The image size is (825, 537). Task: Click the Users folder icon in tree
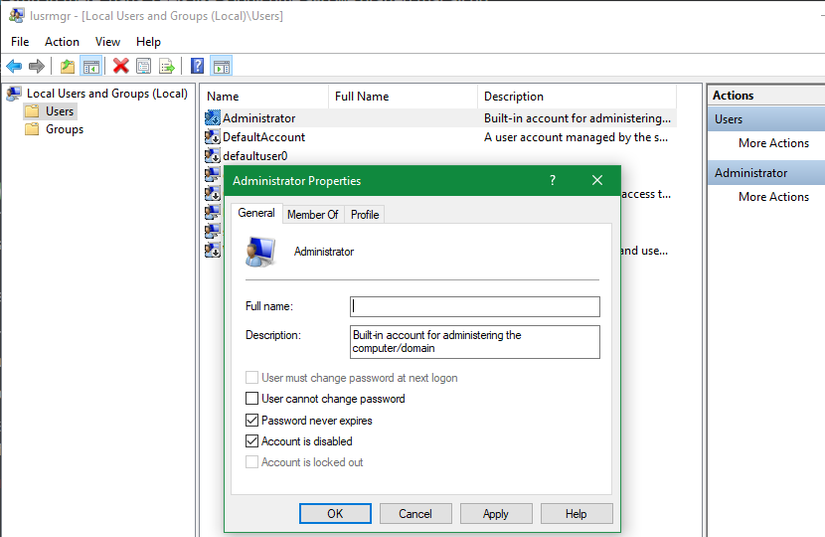point(32,111)
